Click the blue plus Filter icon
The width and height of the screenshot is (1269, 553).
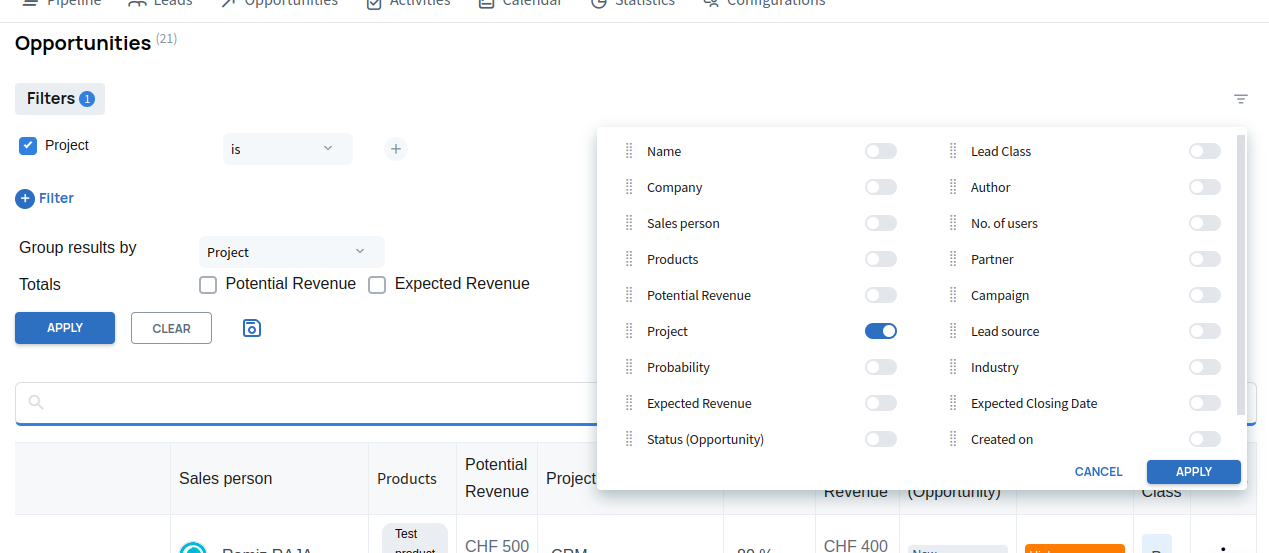tap(26, 199)
